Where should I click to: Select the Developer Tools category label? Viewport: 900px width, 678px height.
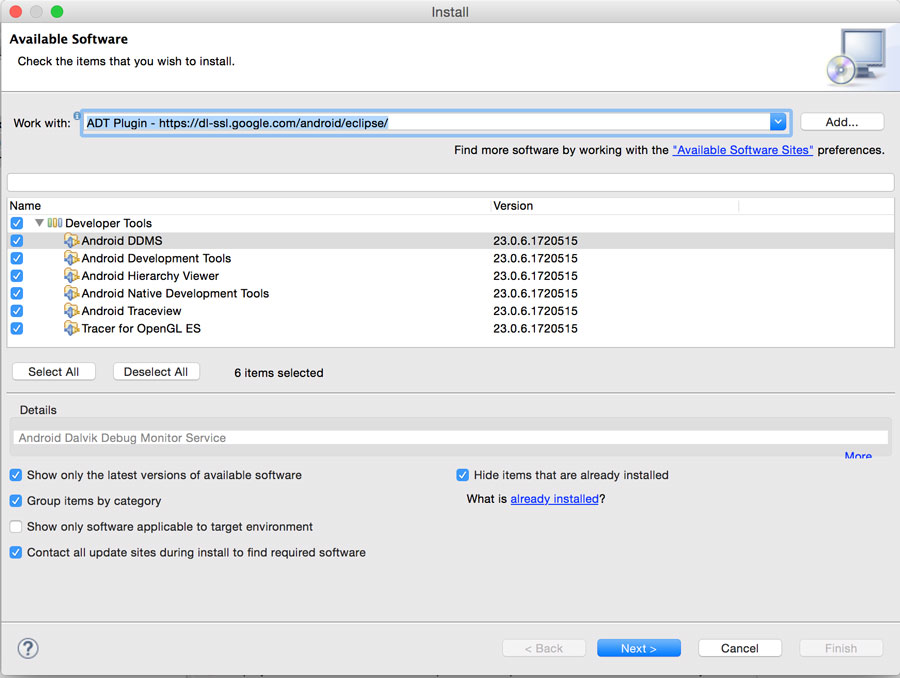(108, 223)
